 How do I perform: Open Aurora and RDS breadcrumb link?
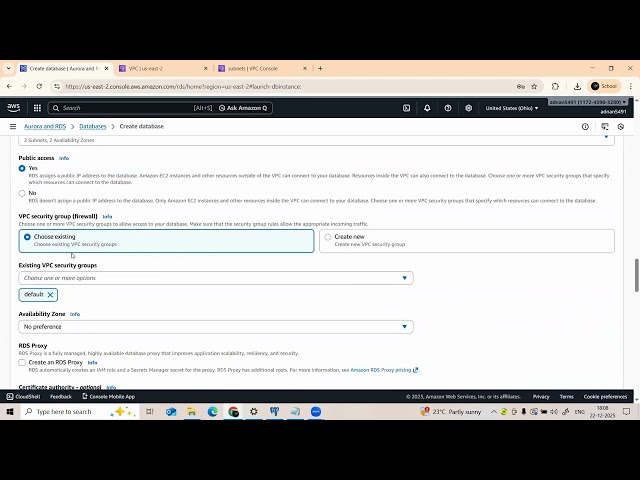[x=45, y=127]
